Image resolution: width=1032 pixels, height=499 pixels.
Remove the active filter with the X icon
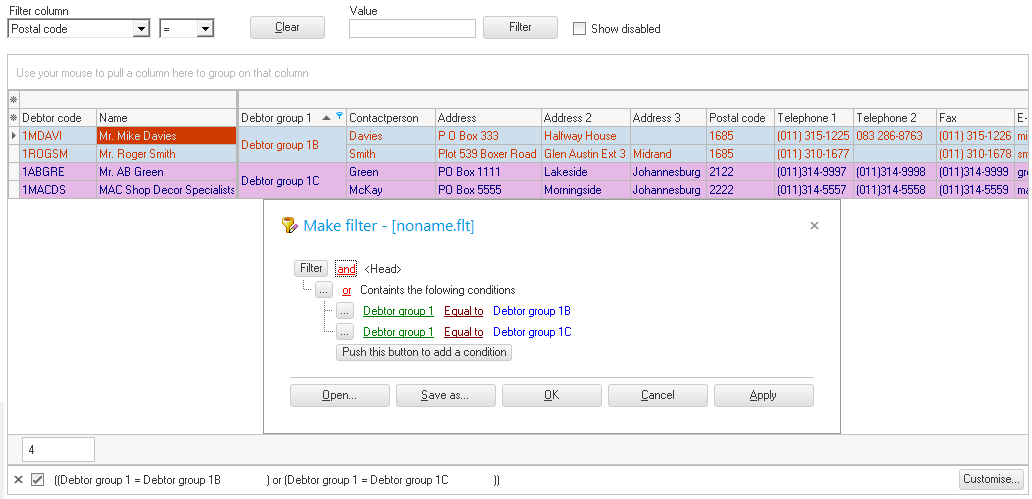click(x=18, y=480)
